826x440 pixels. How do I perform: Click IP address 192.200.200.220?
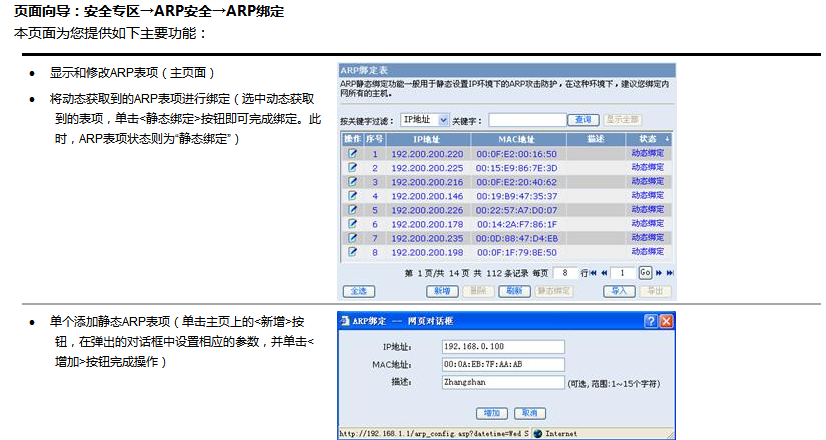[427, 154]
